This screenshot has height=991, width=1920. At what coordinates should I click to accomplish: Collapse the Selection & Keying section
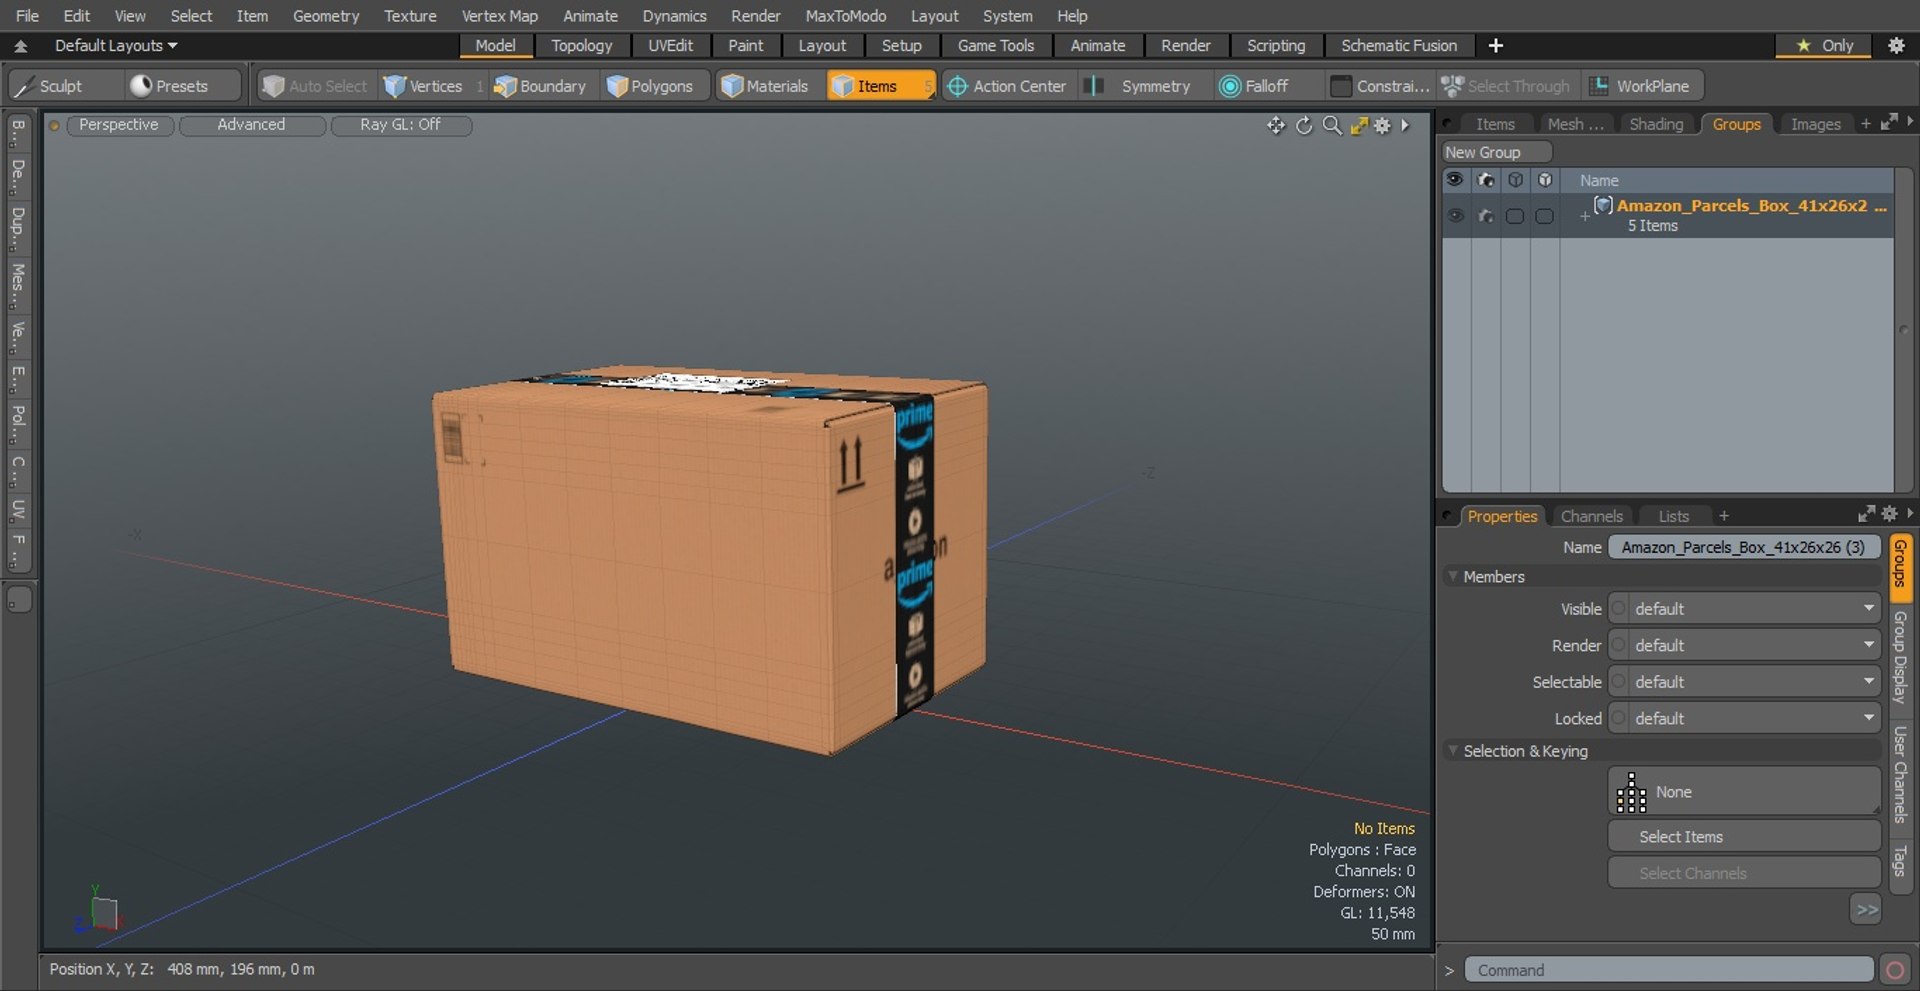pos(1453,750)
